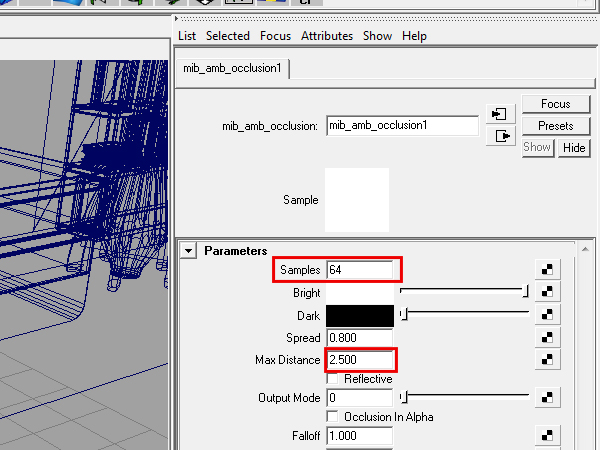The height and width of the screenshot is (450, 600).
Task: Click the Bright color swatch
Action: coord(360,293)
